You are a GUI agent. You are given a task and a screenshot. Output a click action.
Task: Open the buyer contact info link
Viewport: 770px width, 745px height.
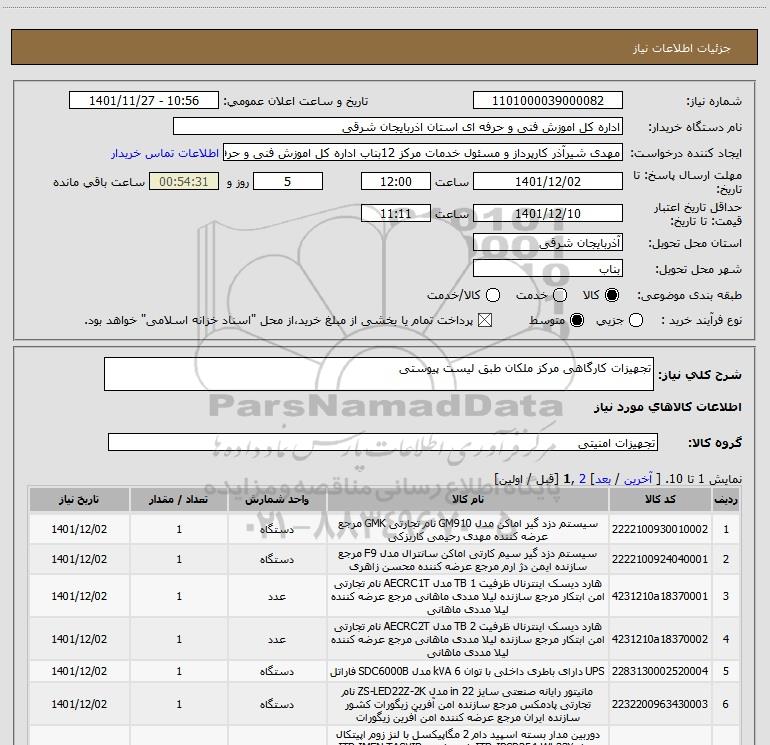(165, 153)
